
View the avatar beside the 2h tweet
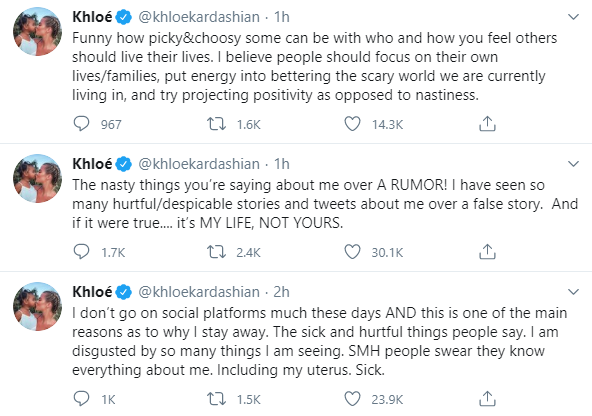pos(37,306)
